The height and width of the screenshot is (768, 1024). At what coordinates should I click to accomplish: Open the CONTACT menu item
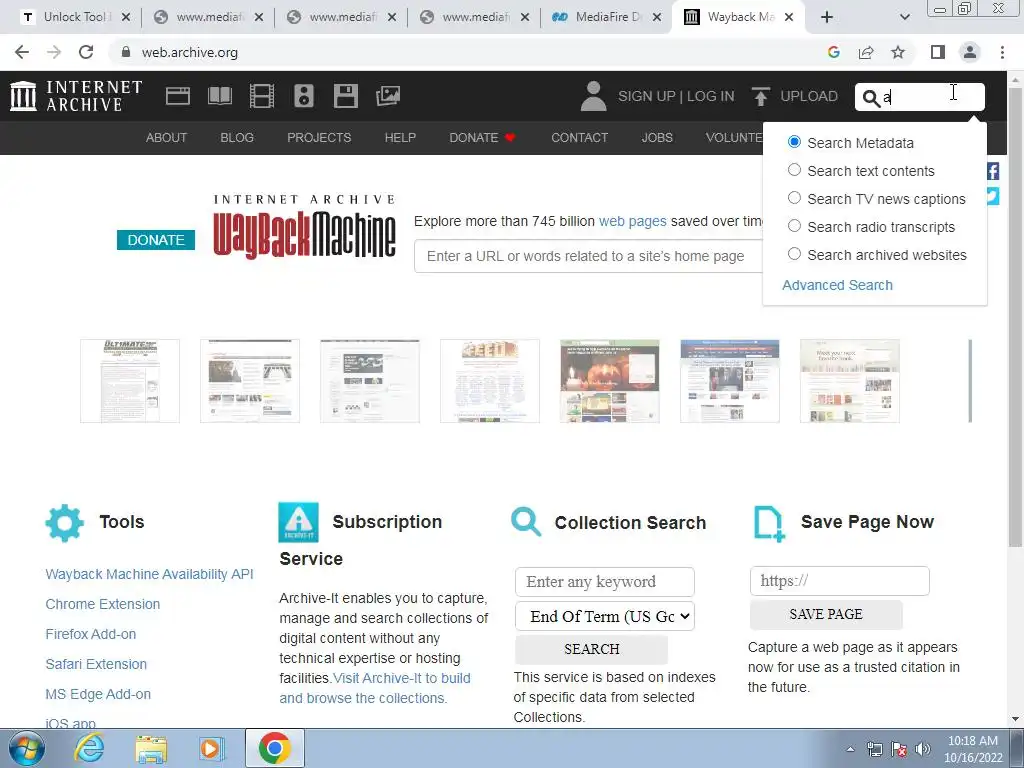[x=579, y=138]
